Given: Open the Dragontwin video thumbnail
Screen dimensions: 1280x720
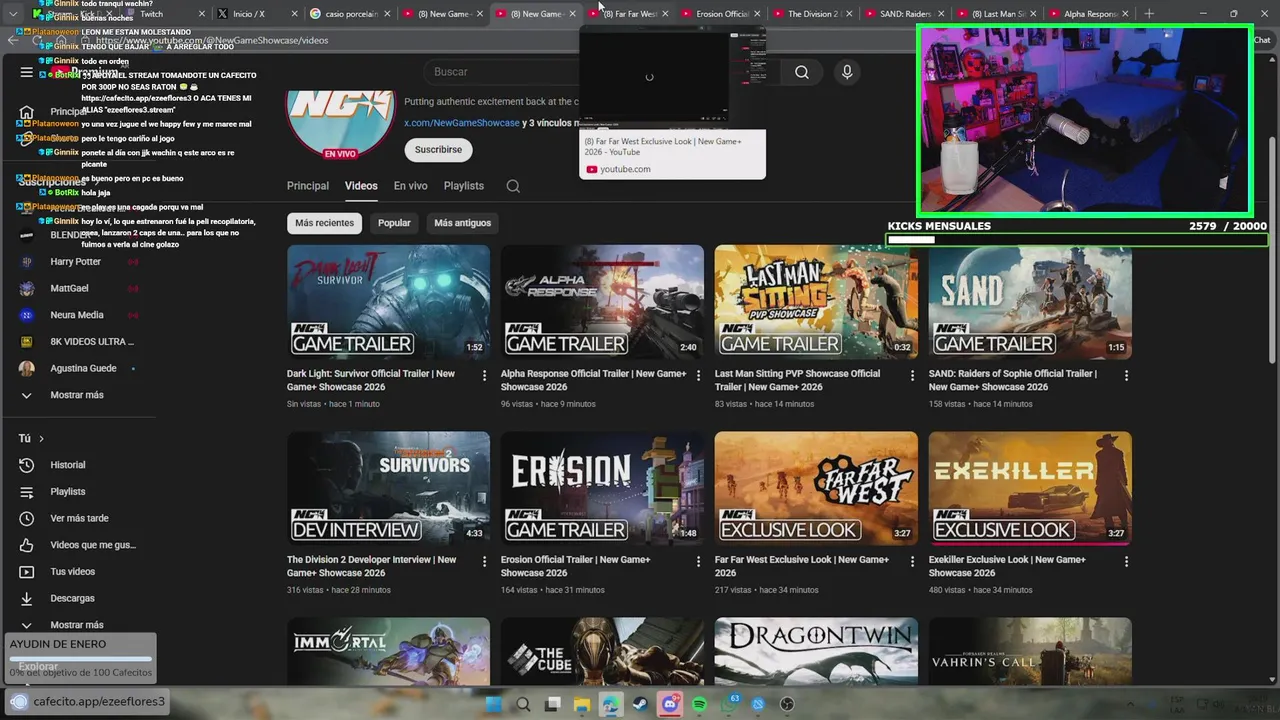Looking at the screenshot, I should point(816,651).
